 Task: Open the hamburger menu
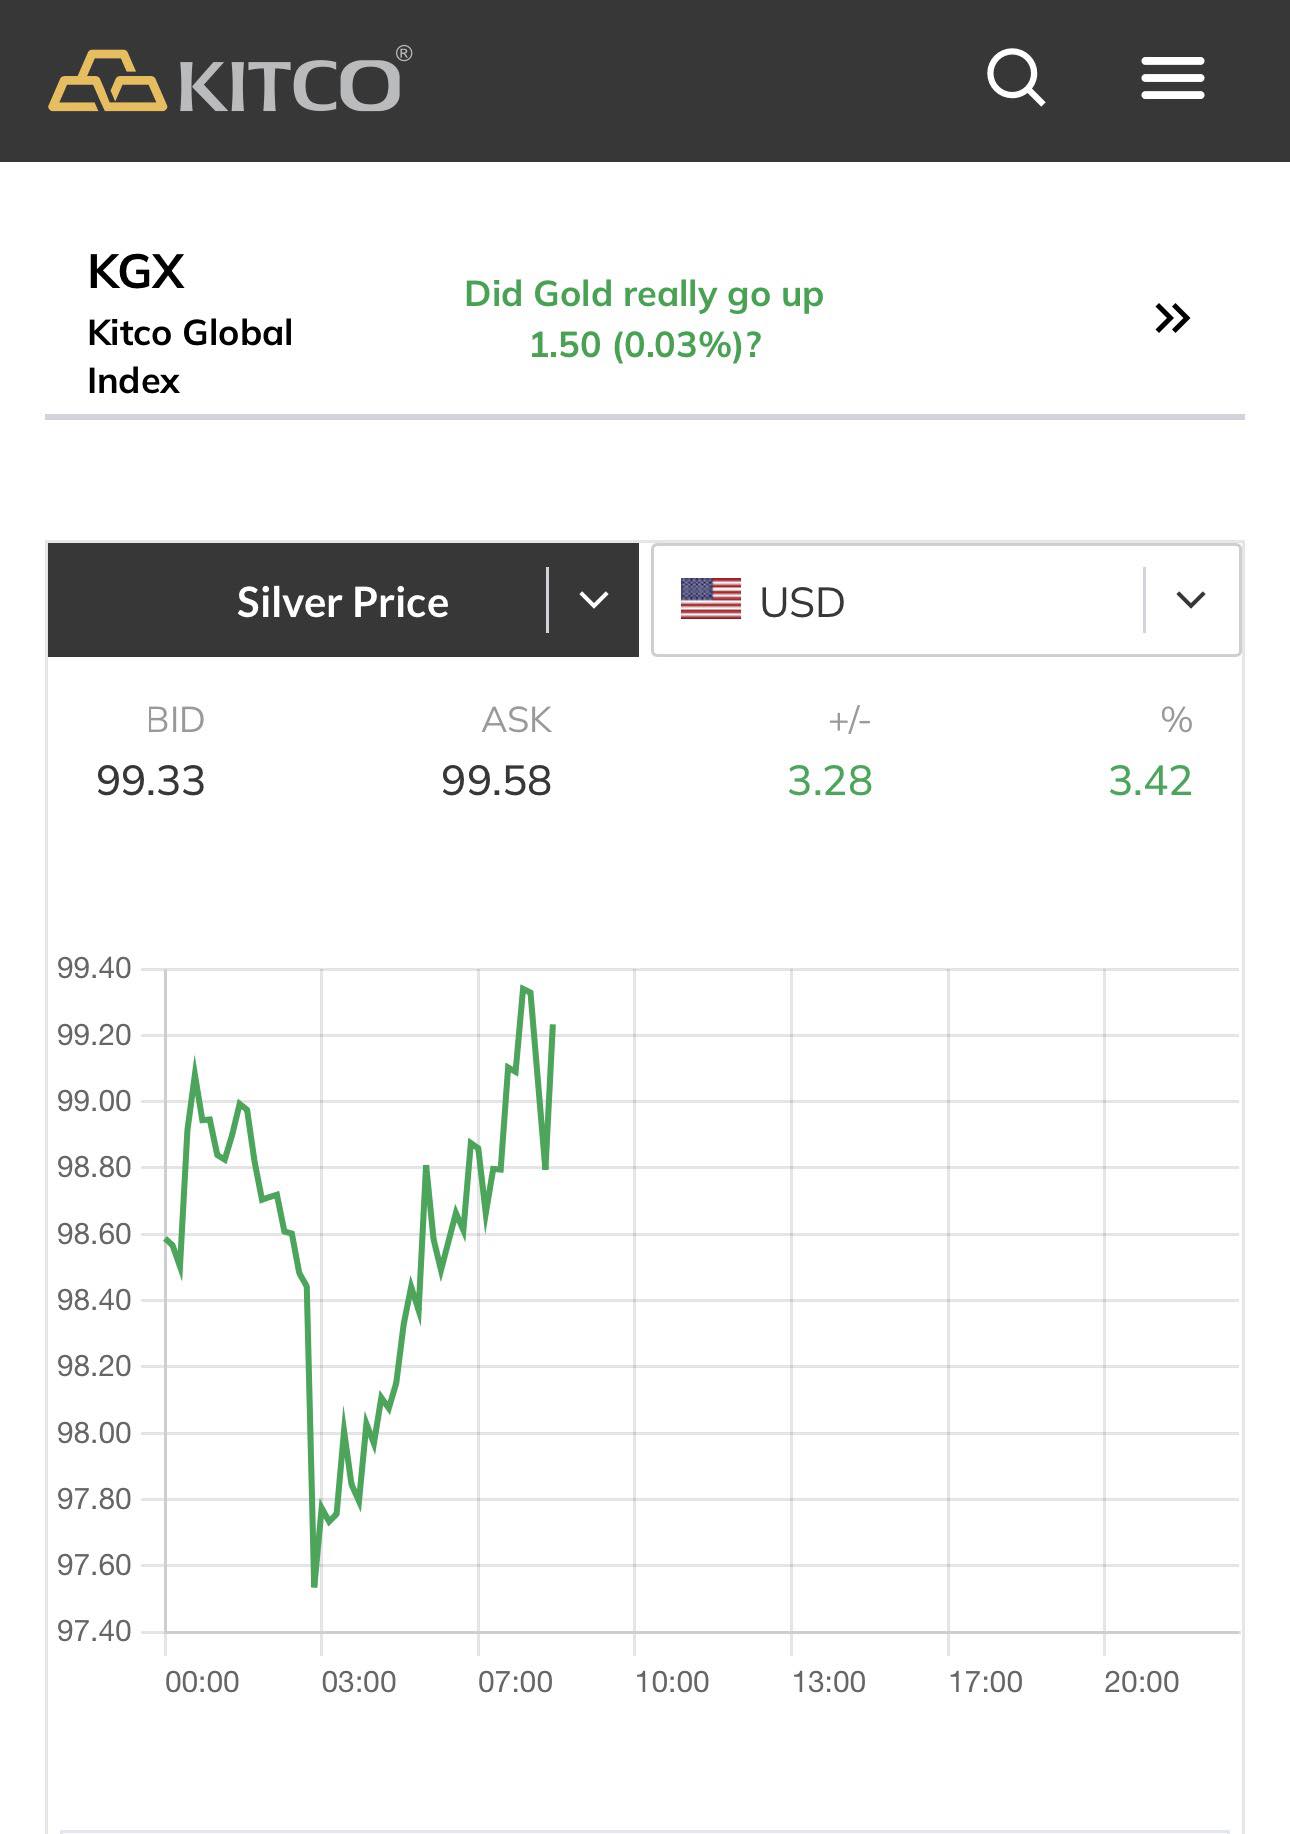(x=1172, y=78)
